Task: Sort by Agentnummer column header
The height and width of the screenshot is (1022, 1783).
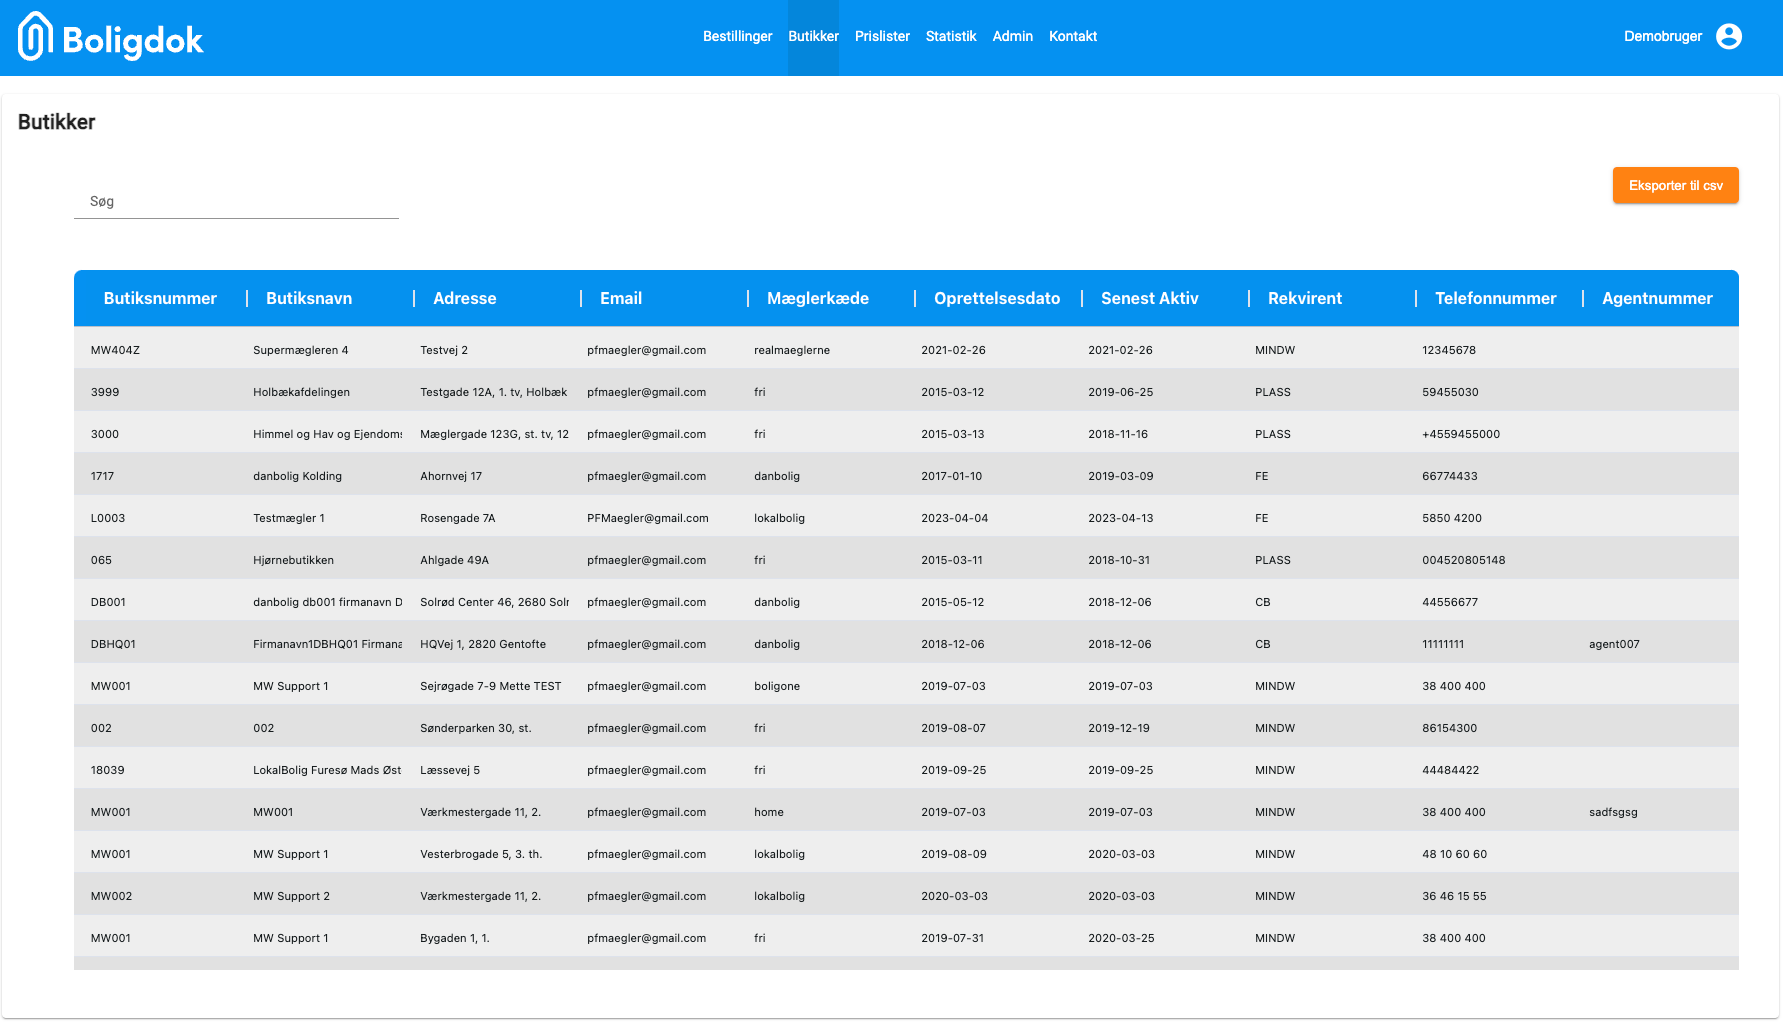Action: click(1657, 298)
